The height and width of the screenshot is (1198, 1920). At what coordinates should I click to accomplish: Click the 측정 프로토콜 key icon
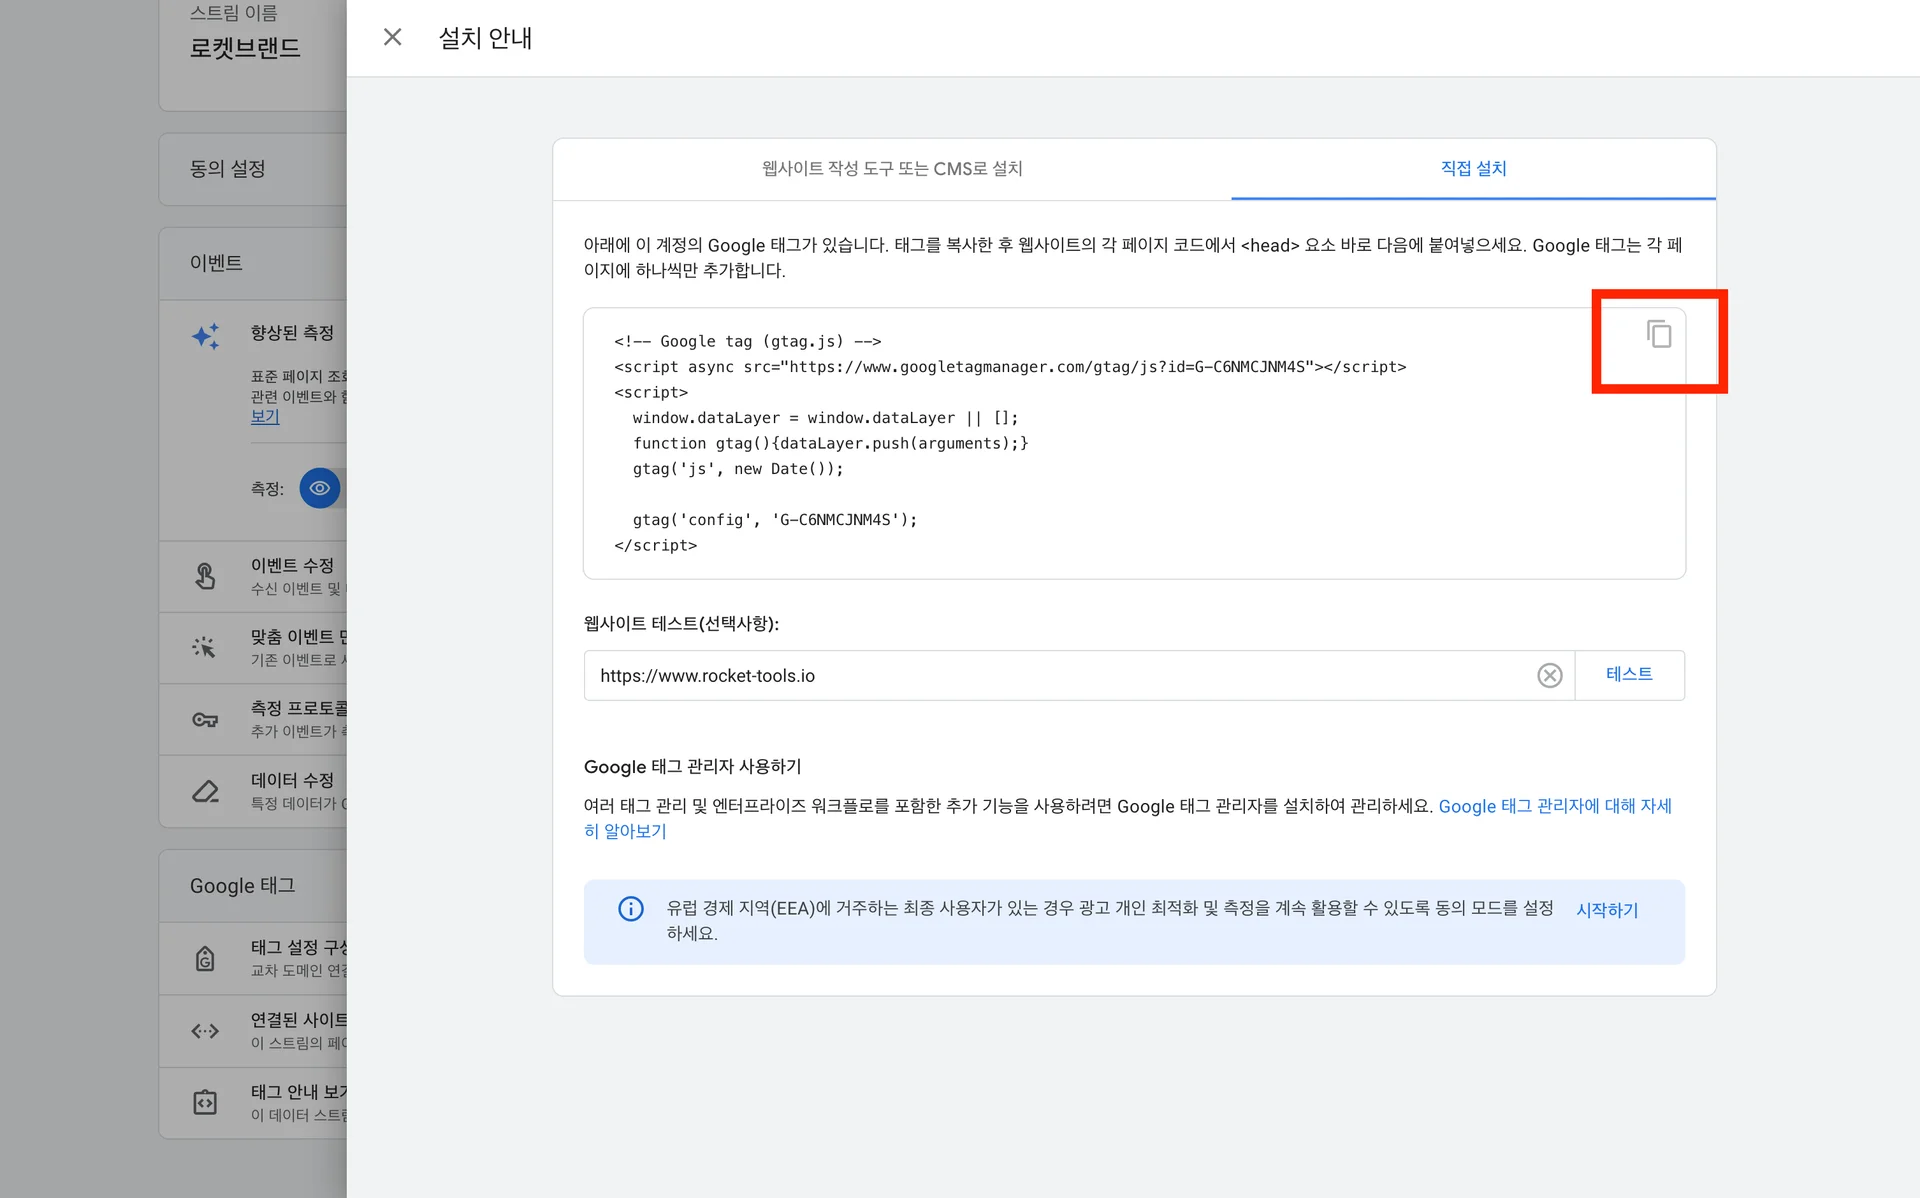click(x=205, y=719)
